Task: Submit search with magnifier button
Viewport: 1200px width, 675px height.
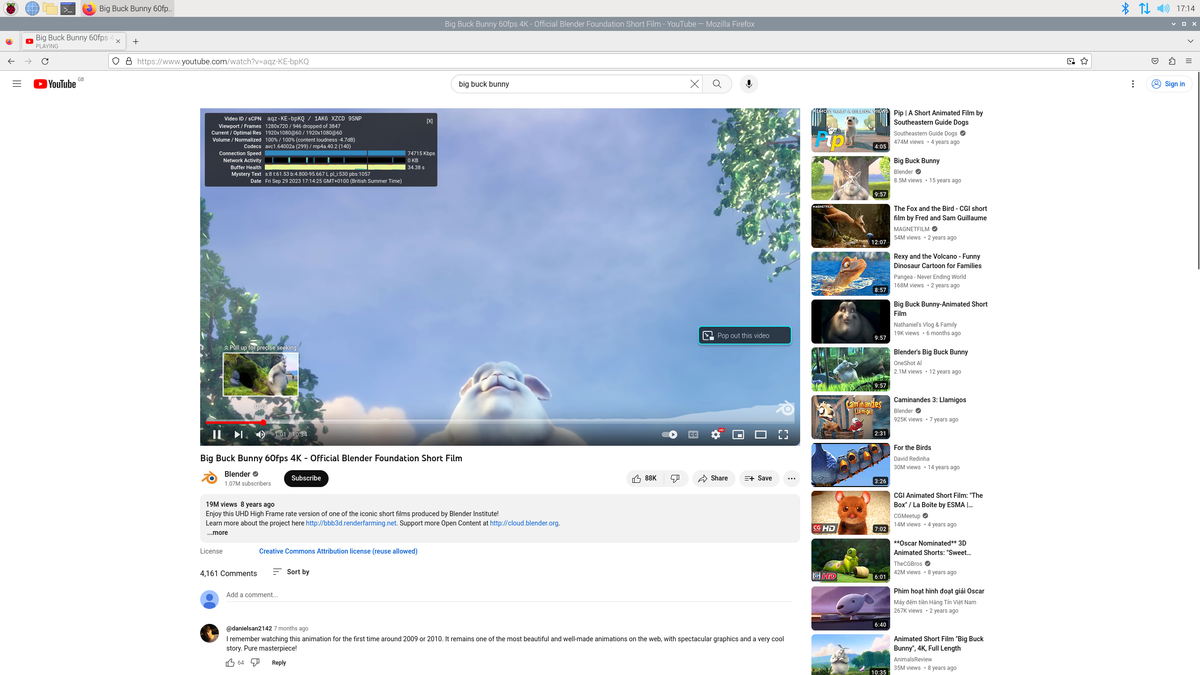Action: coord(717,84)
